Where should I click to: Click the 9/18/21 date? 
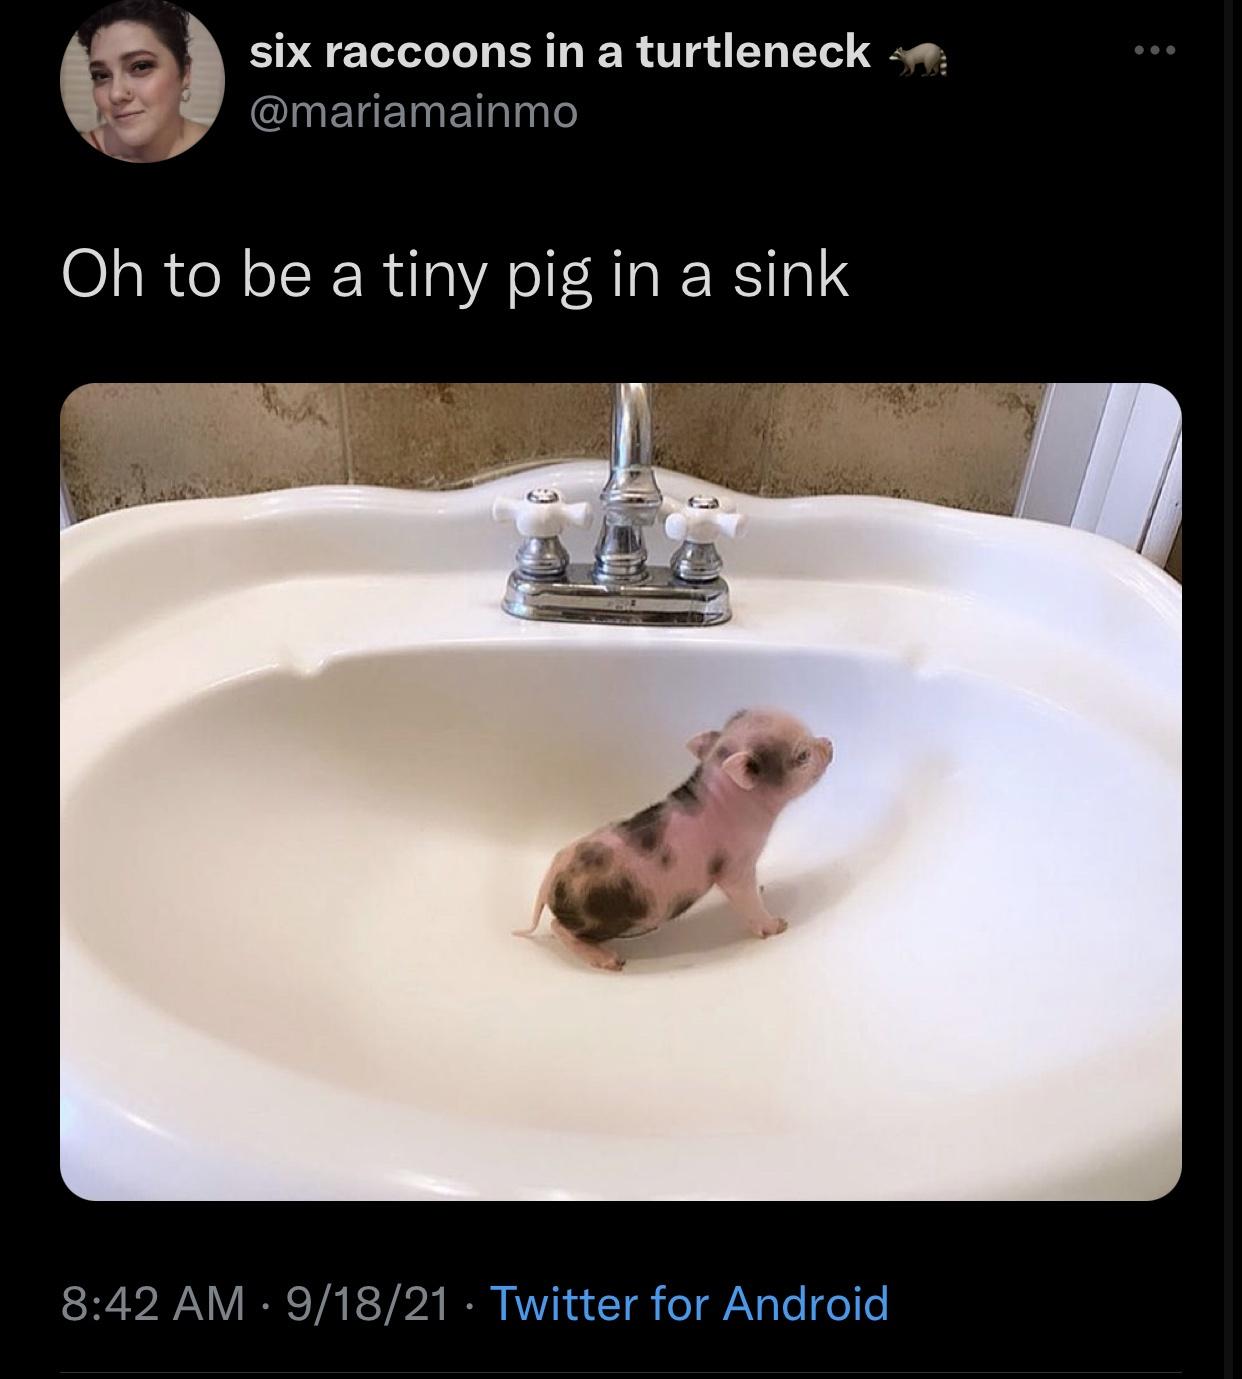[x=366, y=1302]
